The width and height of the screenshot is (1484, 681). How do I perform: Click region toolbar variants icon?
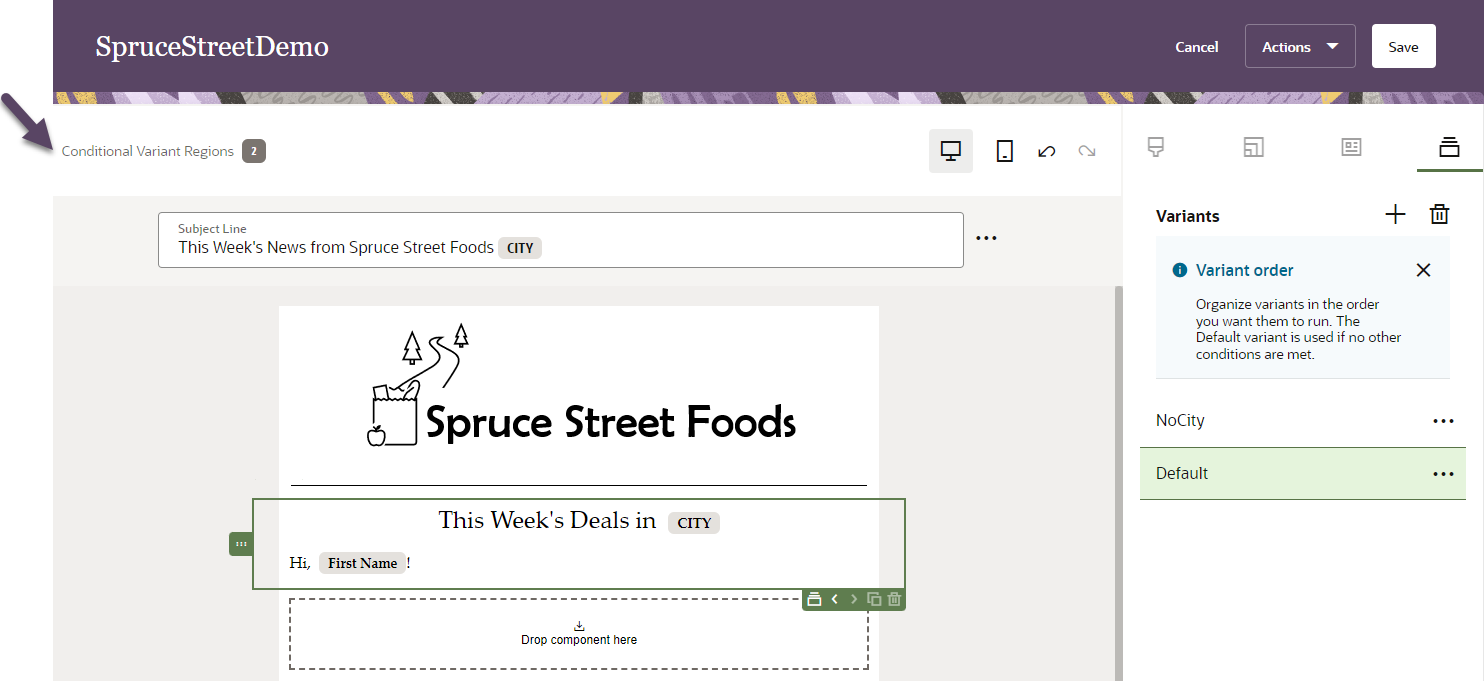(814, 600)
